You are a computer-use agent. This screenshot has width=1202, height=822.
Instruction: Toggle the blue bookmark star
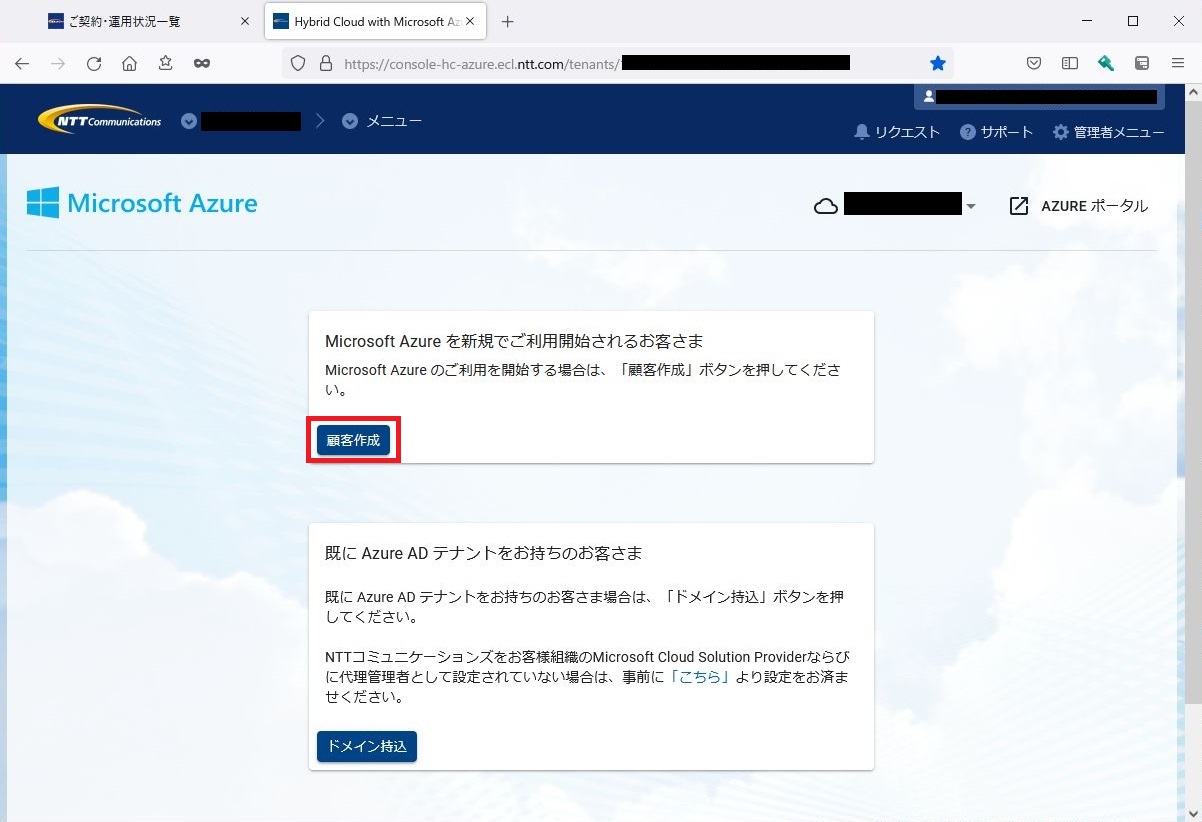(937, 63)
